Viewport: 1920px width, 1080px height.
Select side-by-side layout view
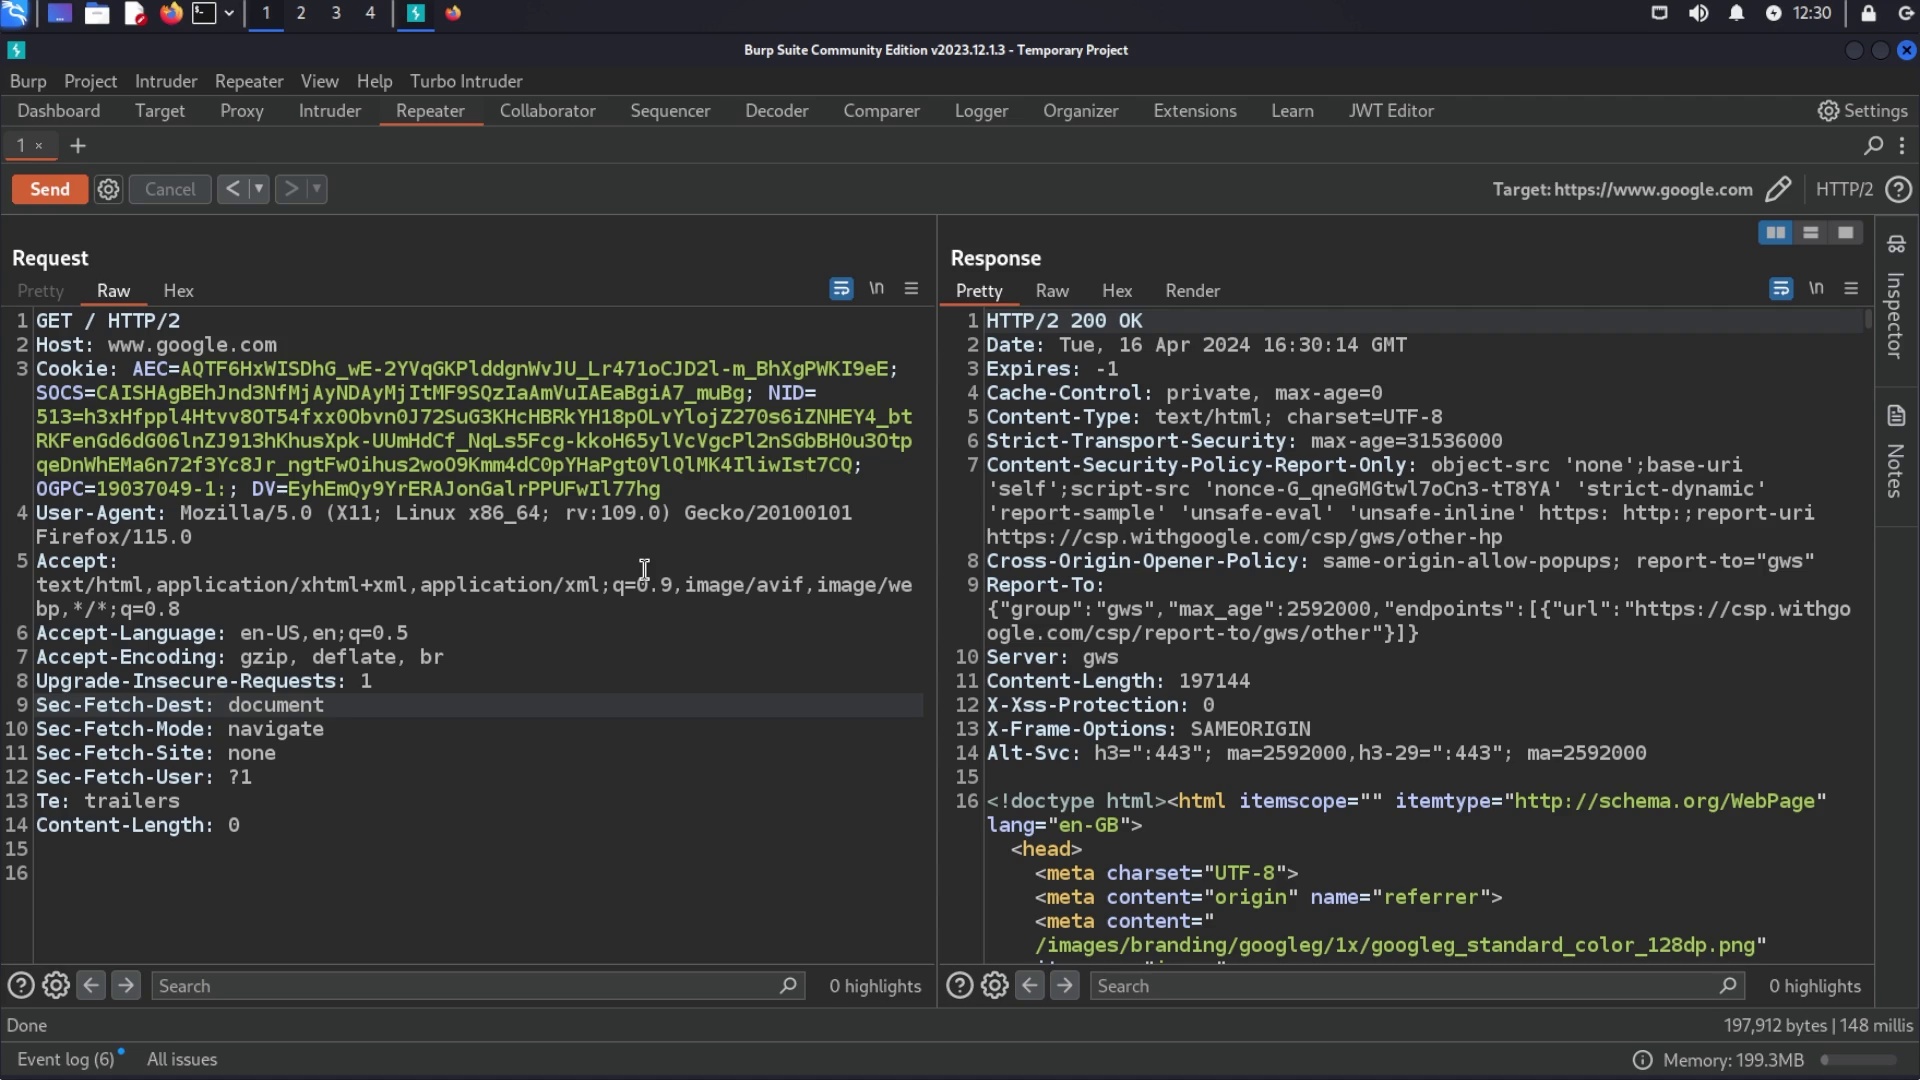(x=1775, y=233)
